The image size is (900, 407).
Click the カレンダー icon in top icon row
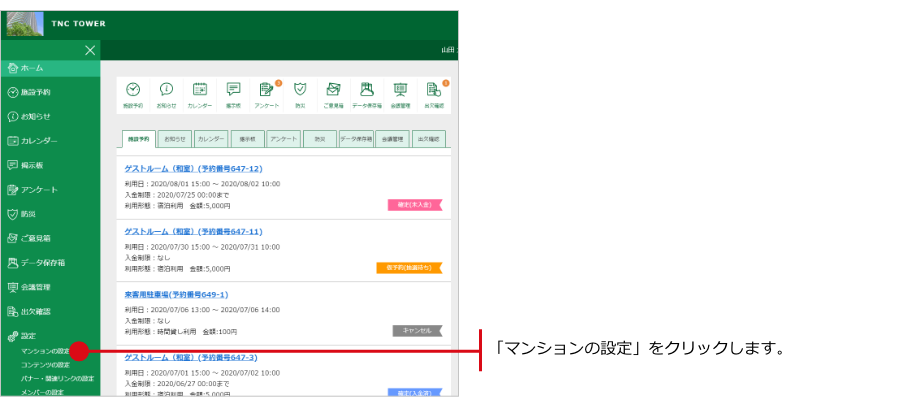[199, 92]
